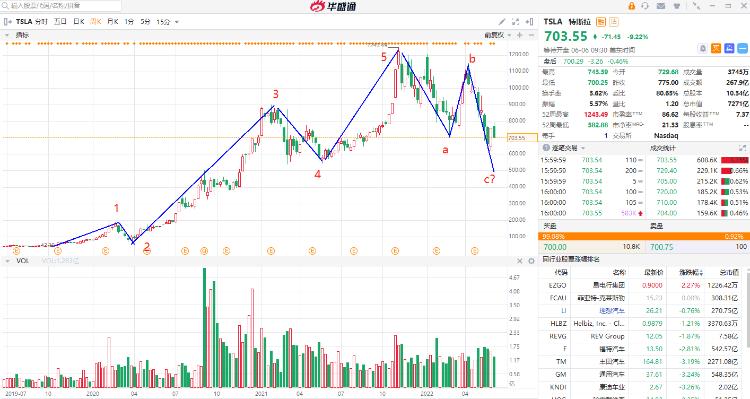This screenshot has width=750, height=399.
Task: Click the orange trade button beside TSLA quote
Action: click(716, 48)
